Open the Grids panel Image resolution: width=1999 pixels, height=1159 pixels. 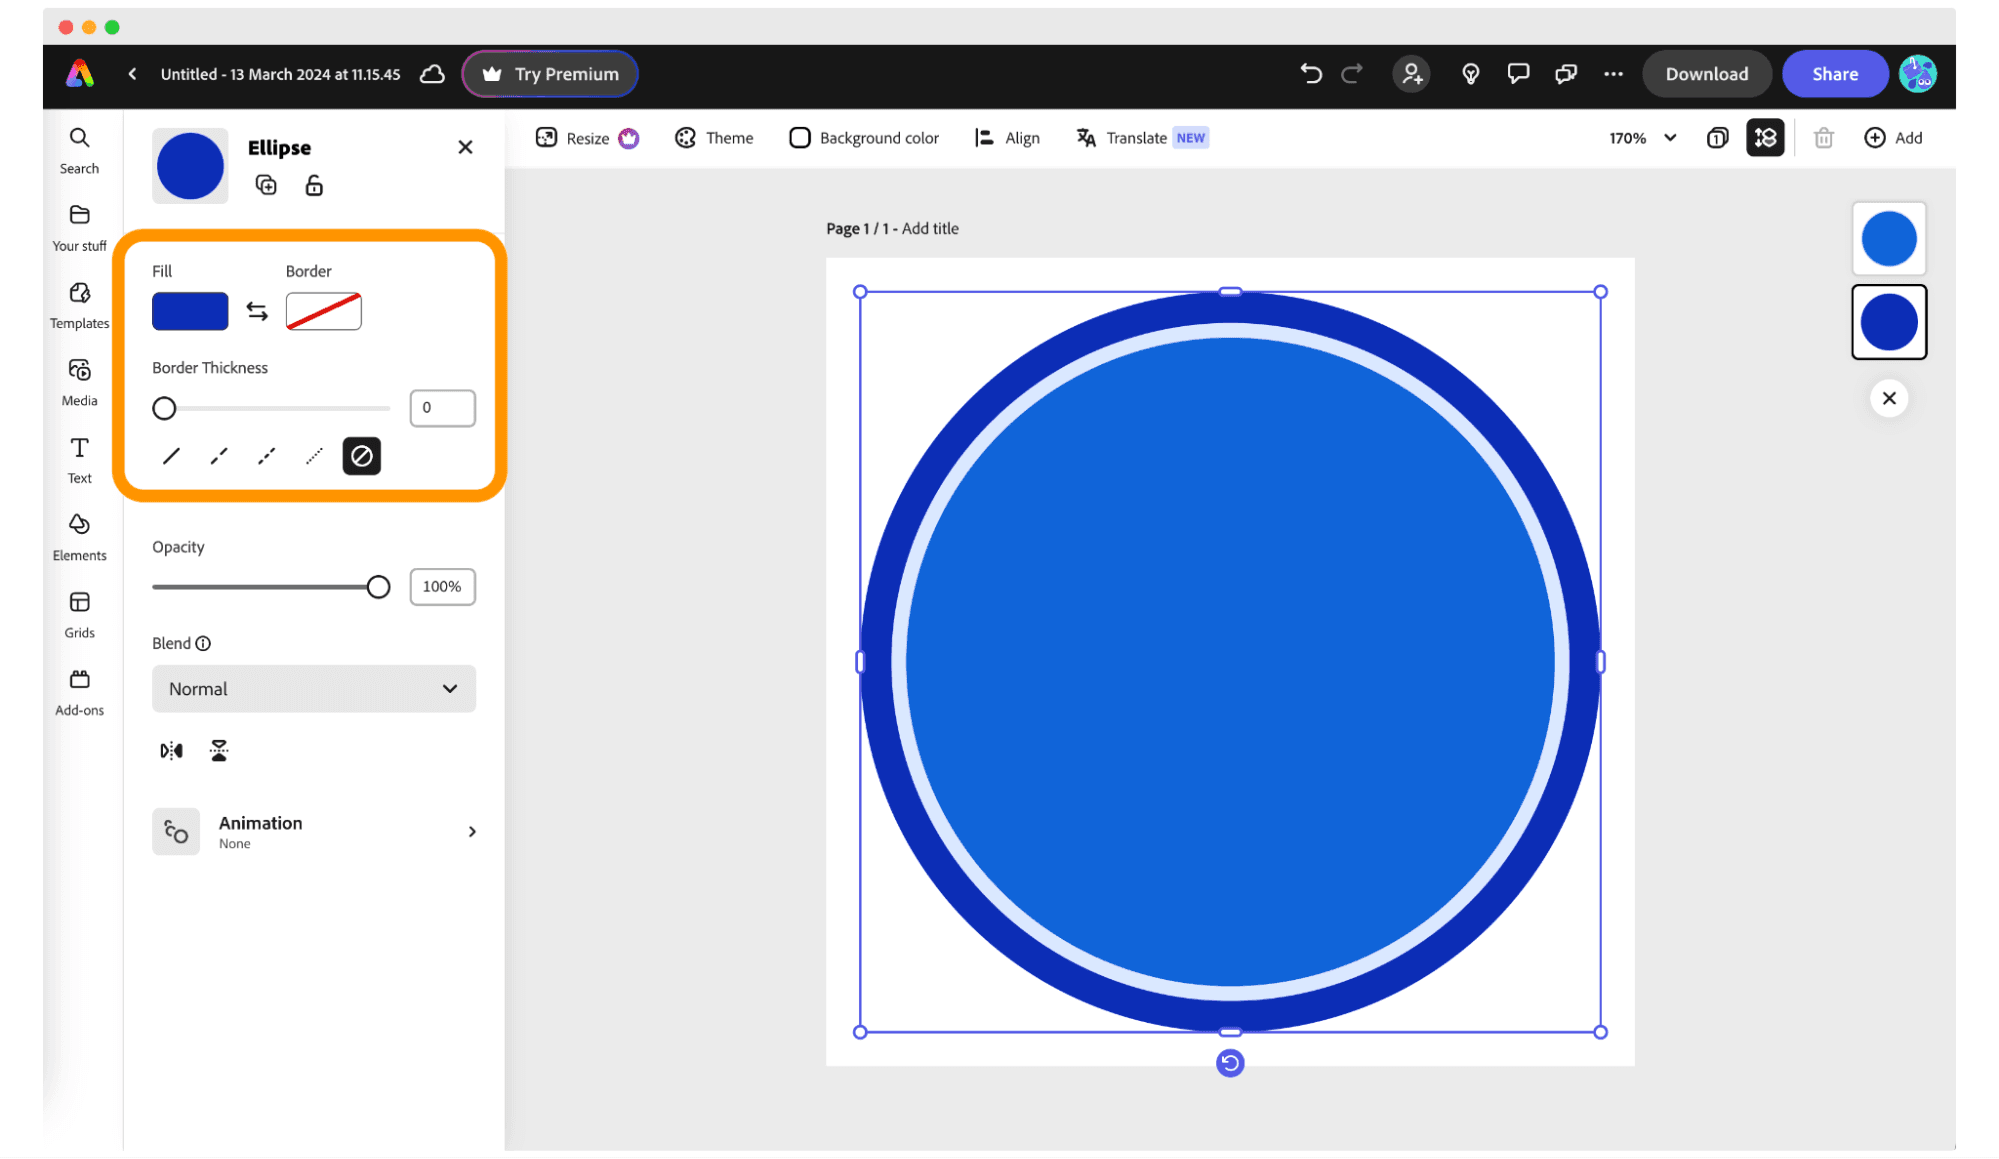[79, 615]
